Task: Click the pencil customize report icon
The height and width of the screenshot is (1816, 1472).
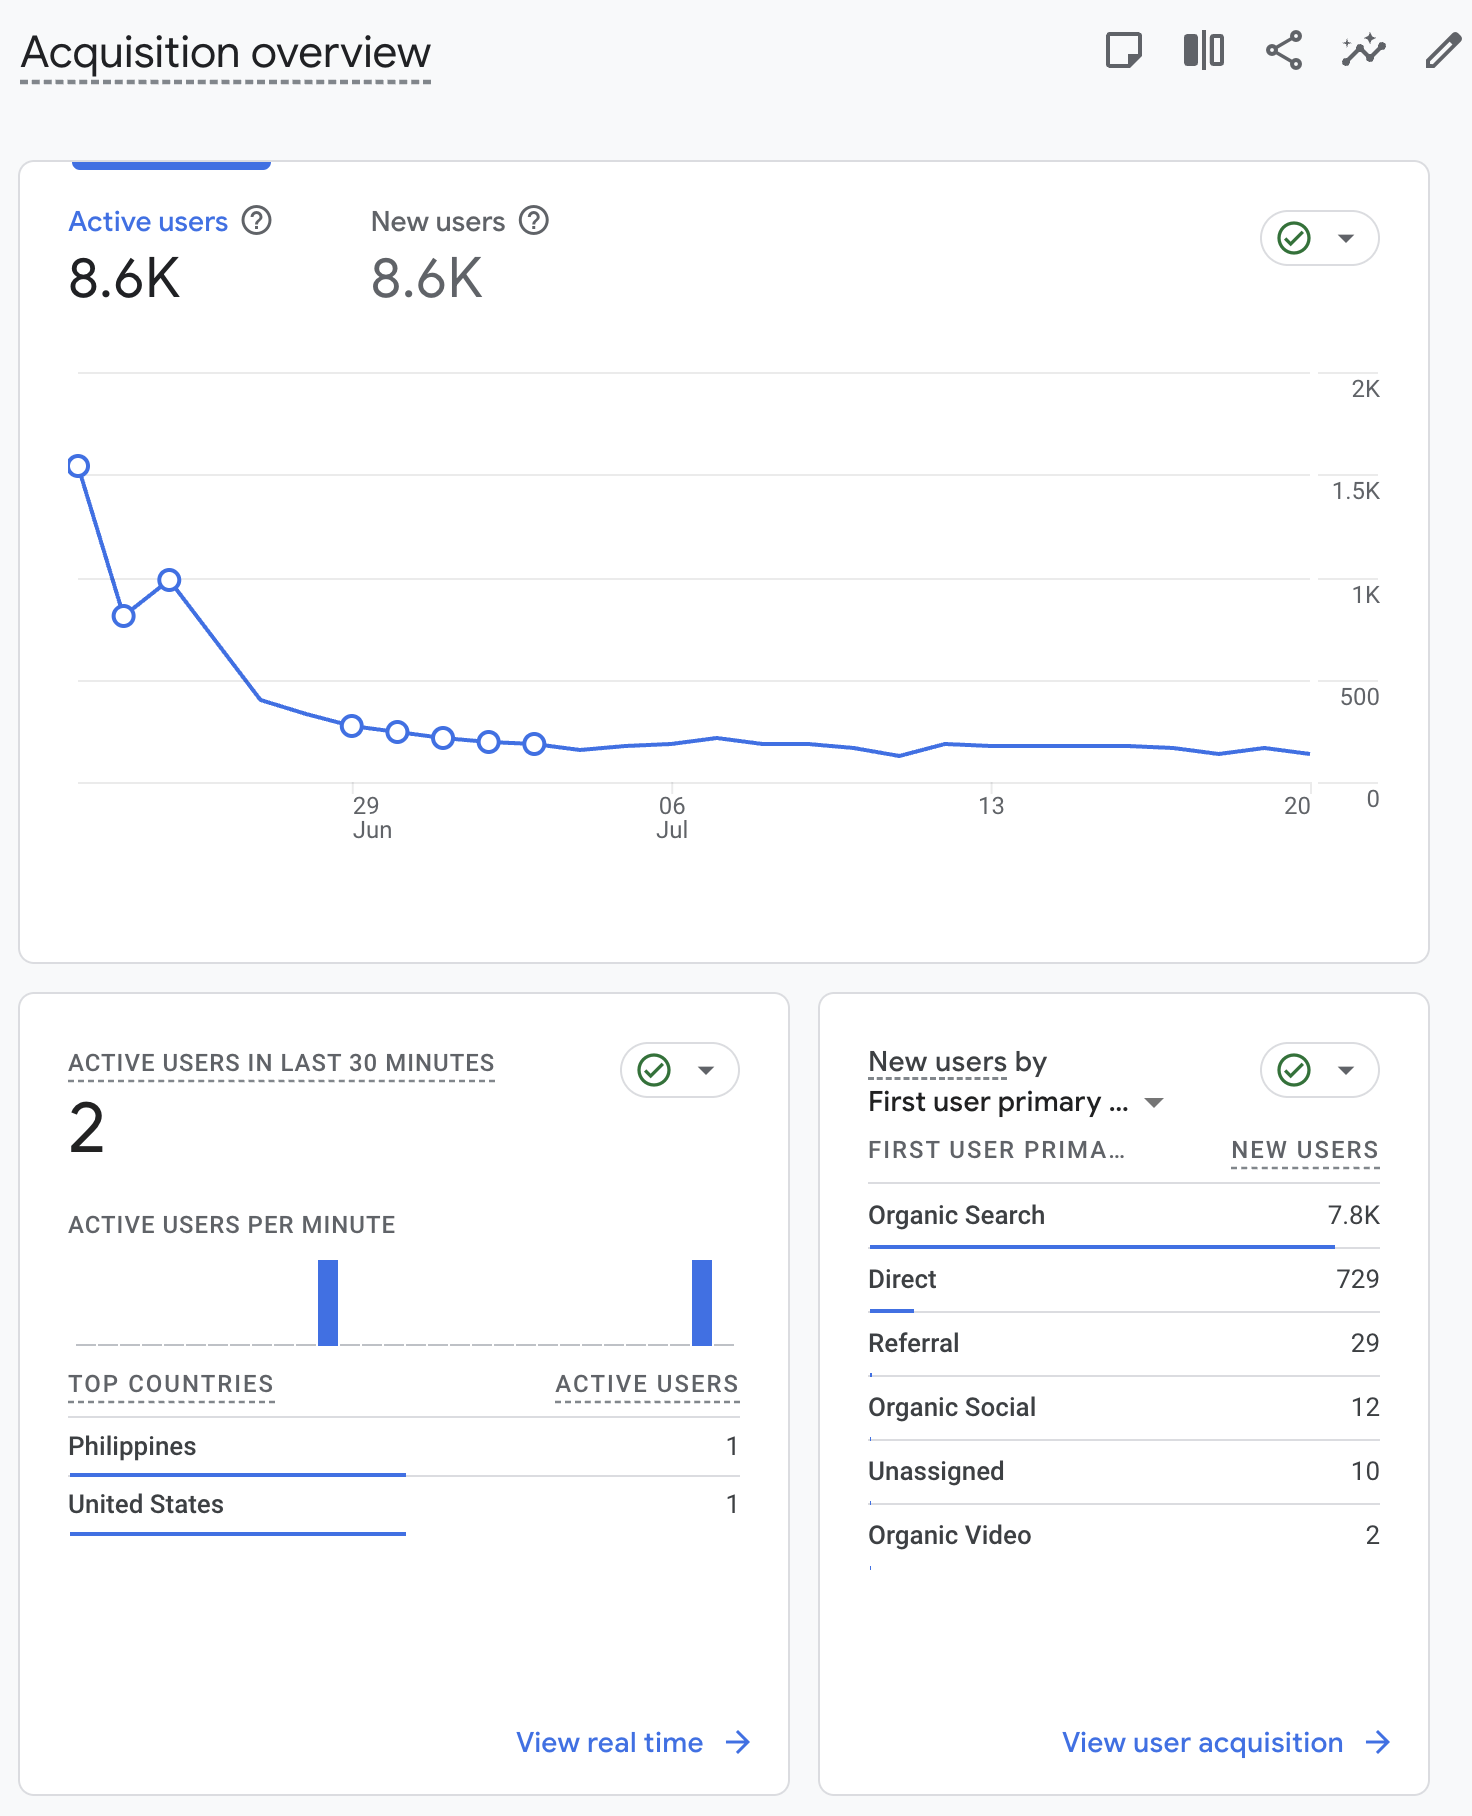Action: click(x=1442, y=50)
